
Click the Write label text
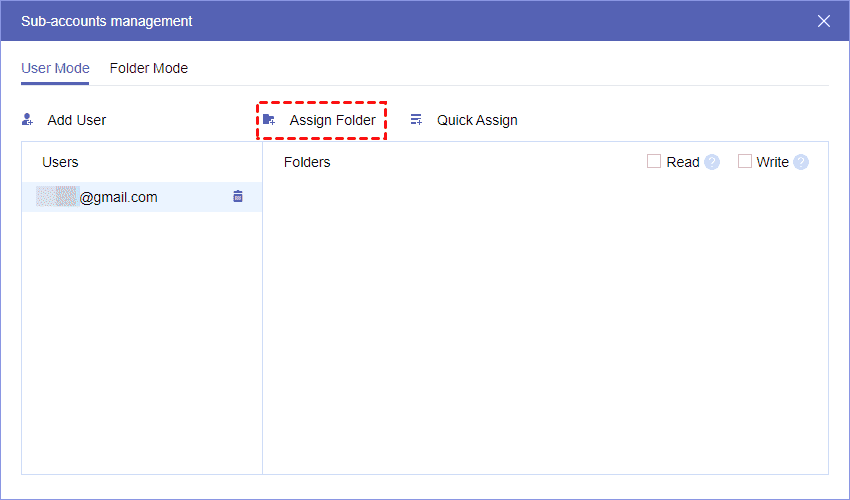point(773,162)
